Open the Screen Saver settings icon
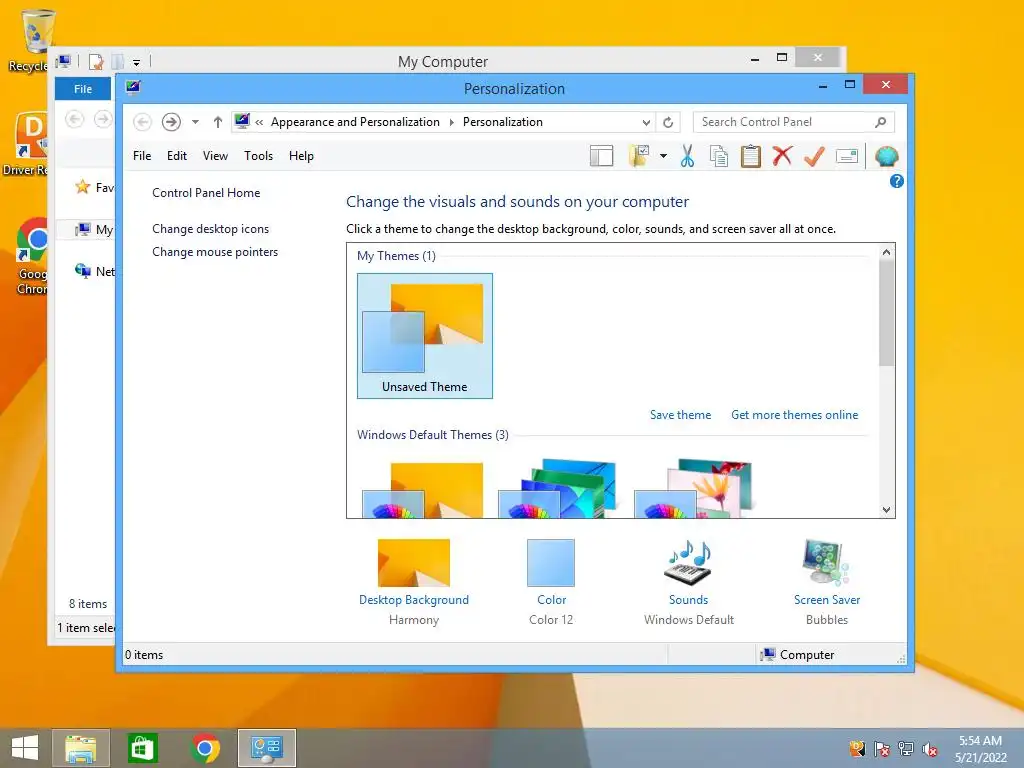The width and height of the screenshot is (1024, 768). point(826,562)
